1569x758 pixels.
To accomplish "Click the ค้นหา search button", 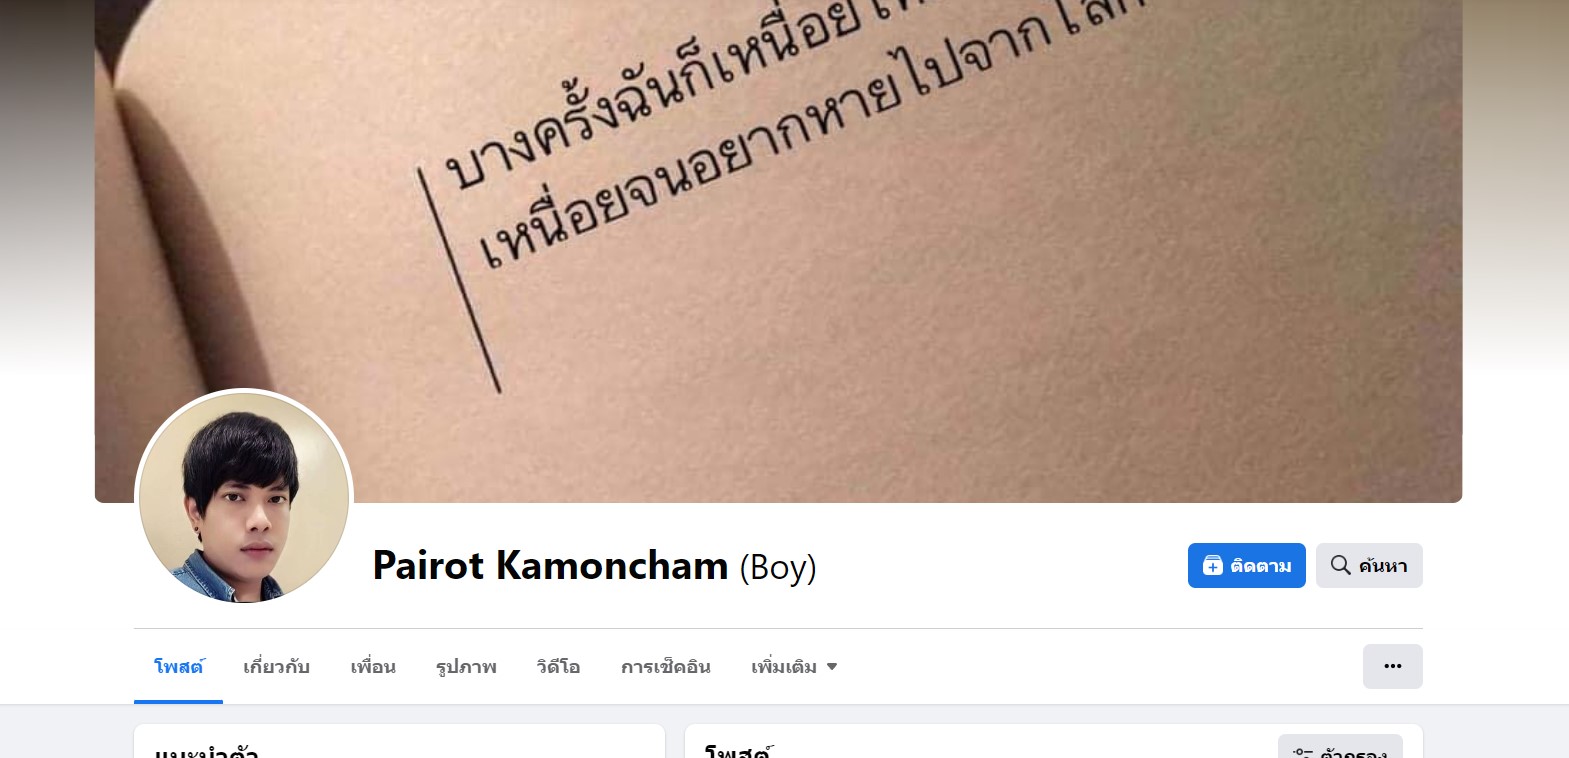I will pyautogui.click(x=1369, y=565).
